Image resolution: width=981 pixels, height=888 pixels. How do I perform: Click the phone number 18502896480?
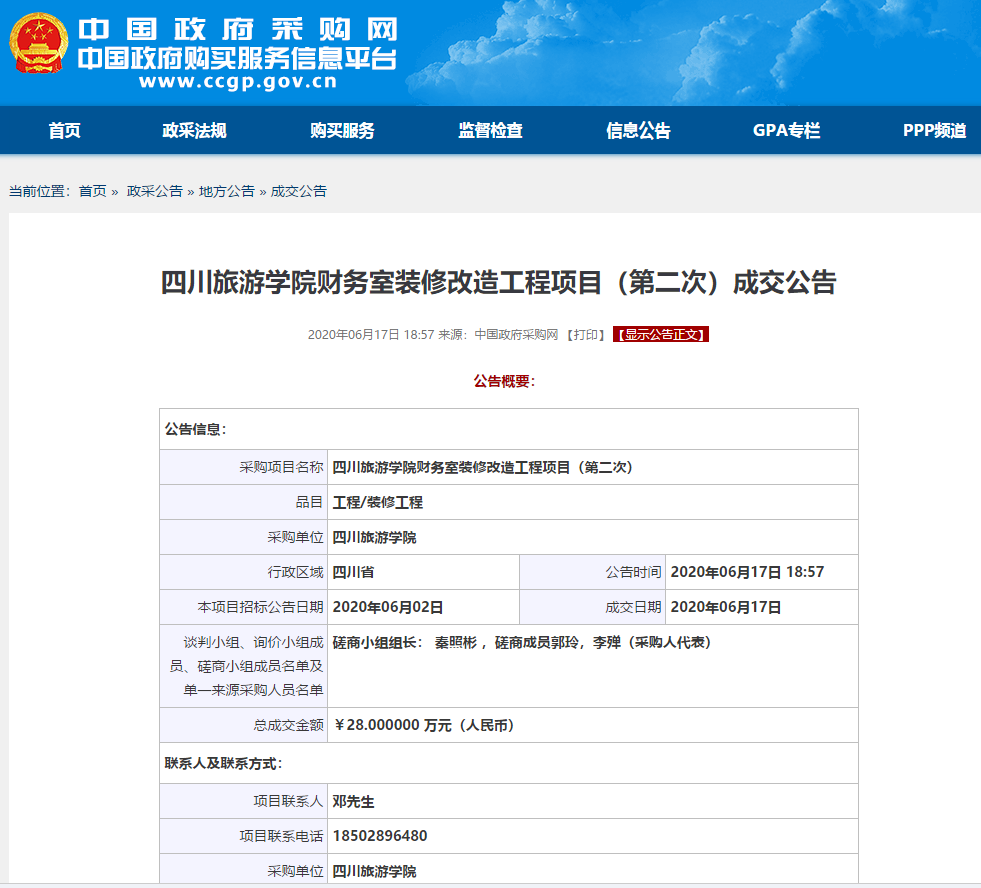coord(380,836)
